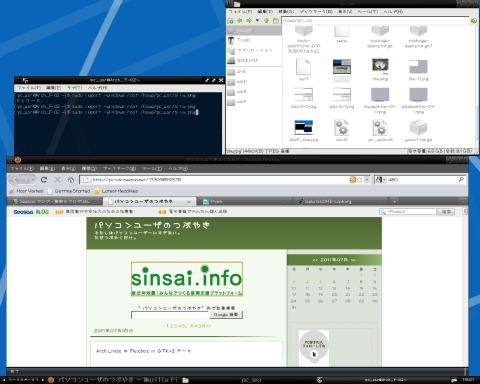Image resolution: width=480 pixels, height=384 pixels.
Task: Open Firefox ブックマーク menu
Action: click(x=119, y=169)
